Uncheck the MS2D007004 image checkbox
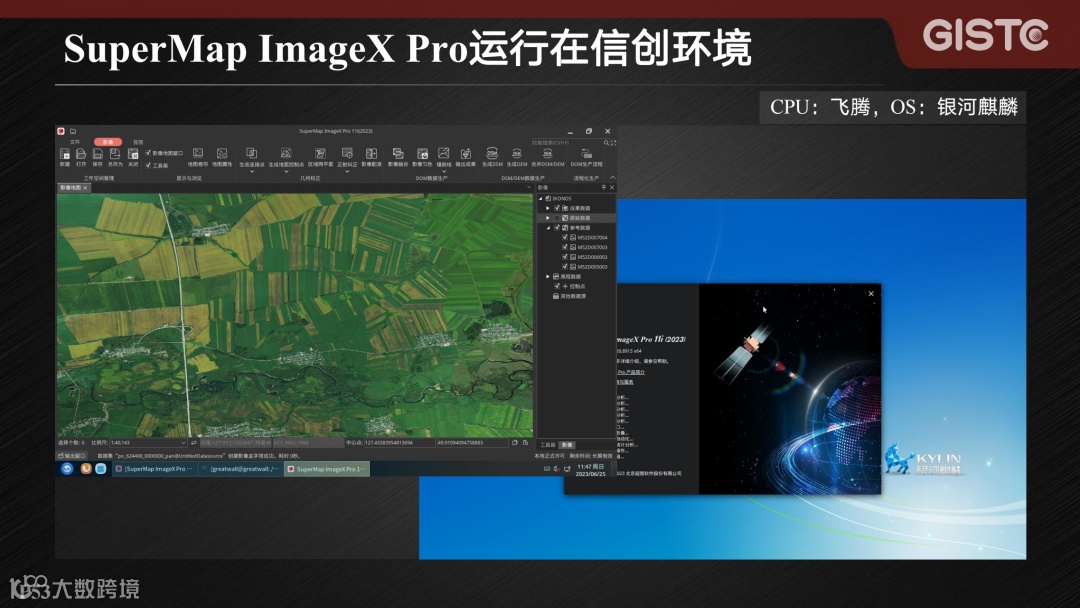1080x608 pixels. 565,238
